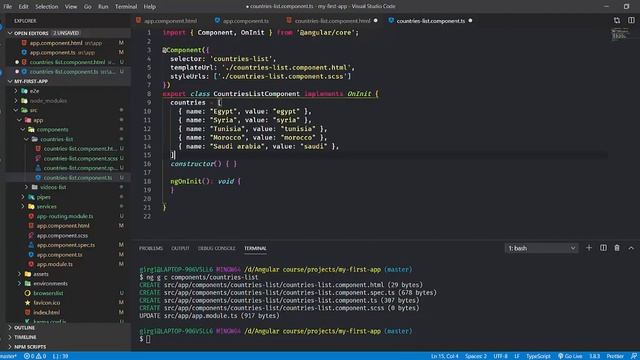Expand the videos-list folder
This screenshot has height=360, width=640.
tap(27, 187)
